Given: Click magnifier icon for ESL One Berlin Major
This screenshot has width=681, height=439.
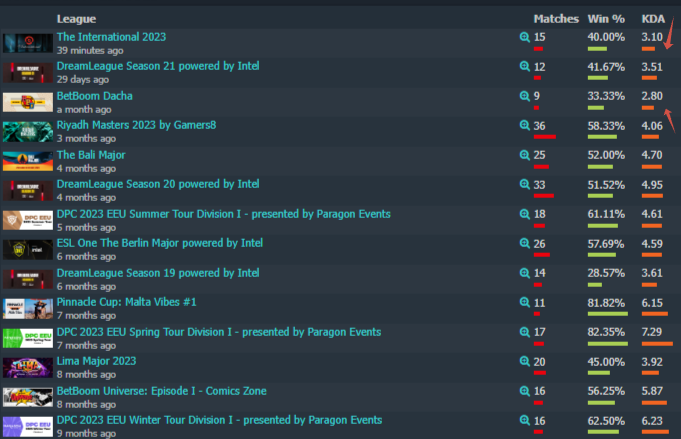Looking at the screenshot, I should point(525,243).
